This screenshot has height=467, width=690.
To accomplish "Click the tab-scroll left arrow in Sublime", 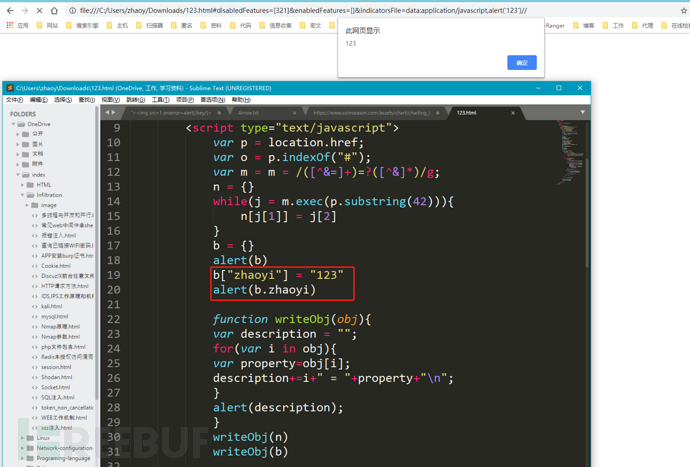I will coord(107,113).
